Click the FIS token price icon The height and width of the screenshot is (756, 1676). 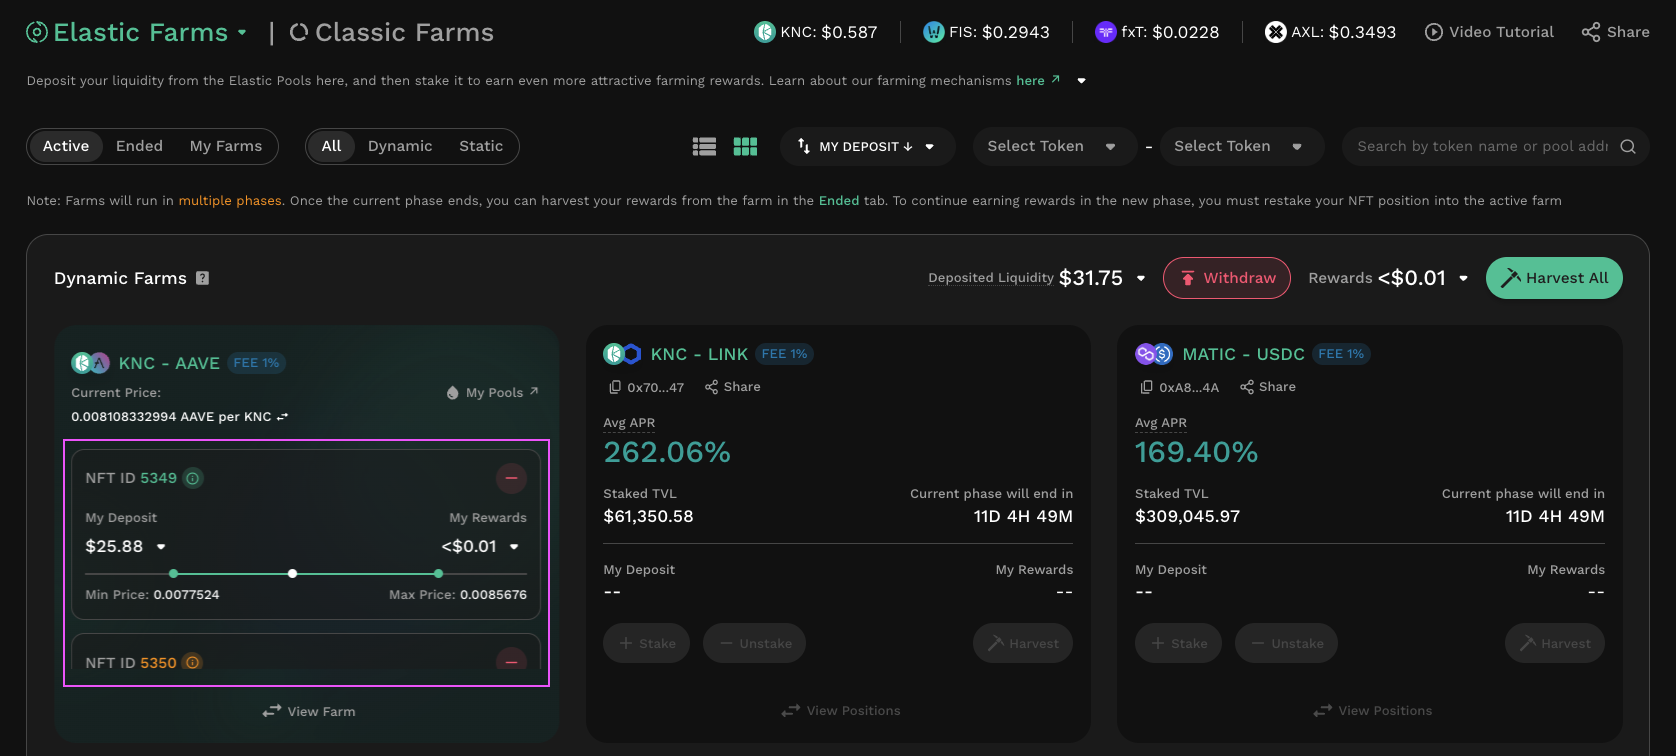(933, 32)
